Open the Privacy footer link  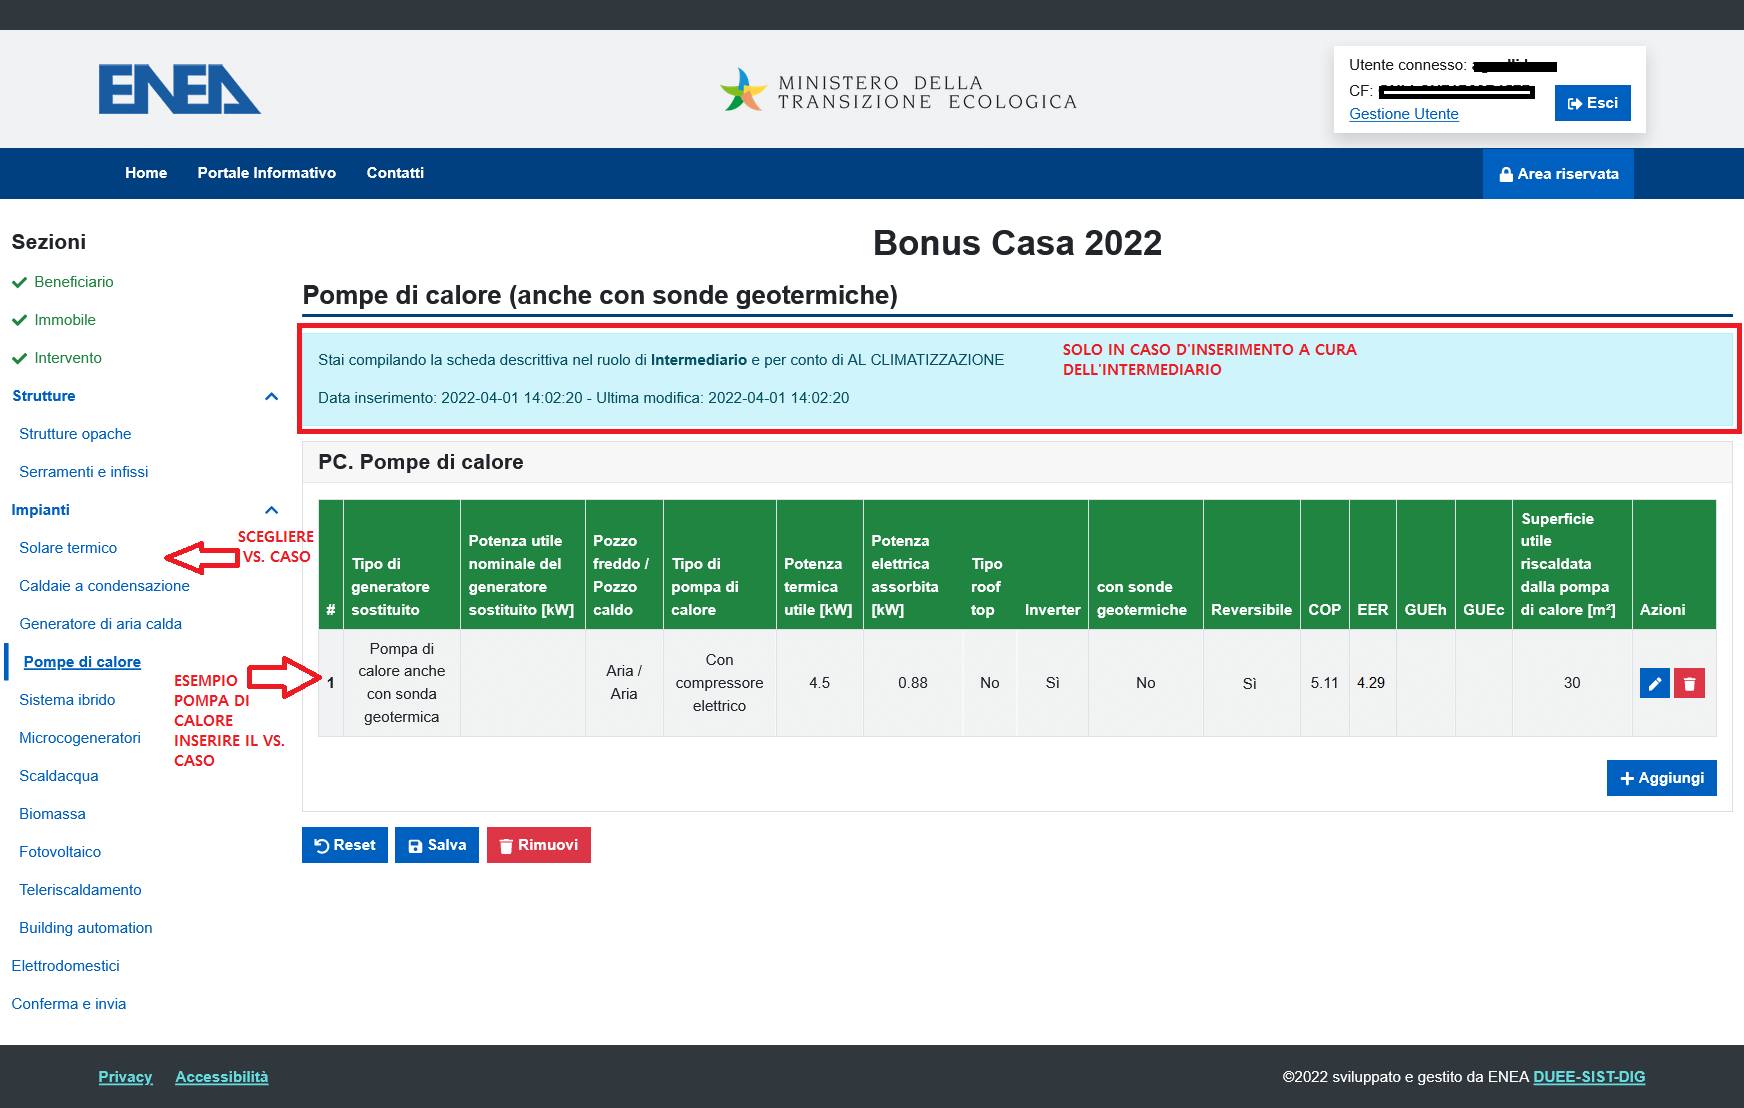[125, 1077]
